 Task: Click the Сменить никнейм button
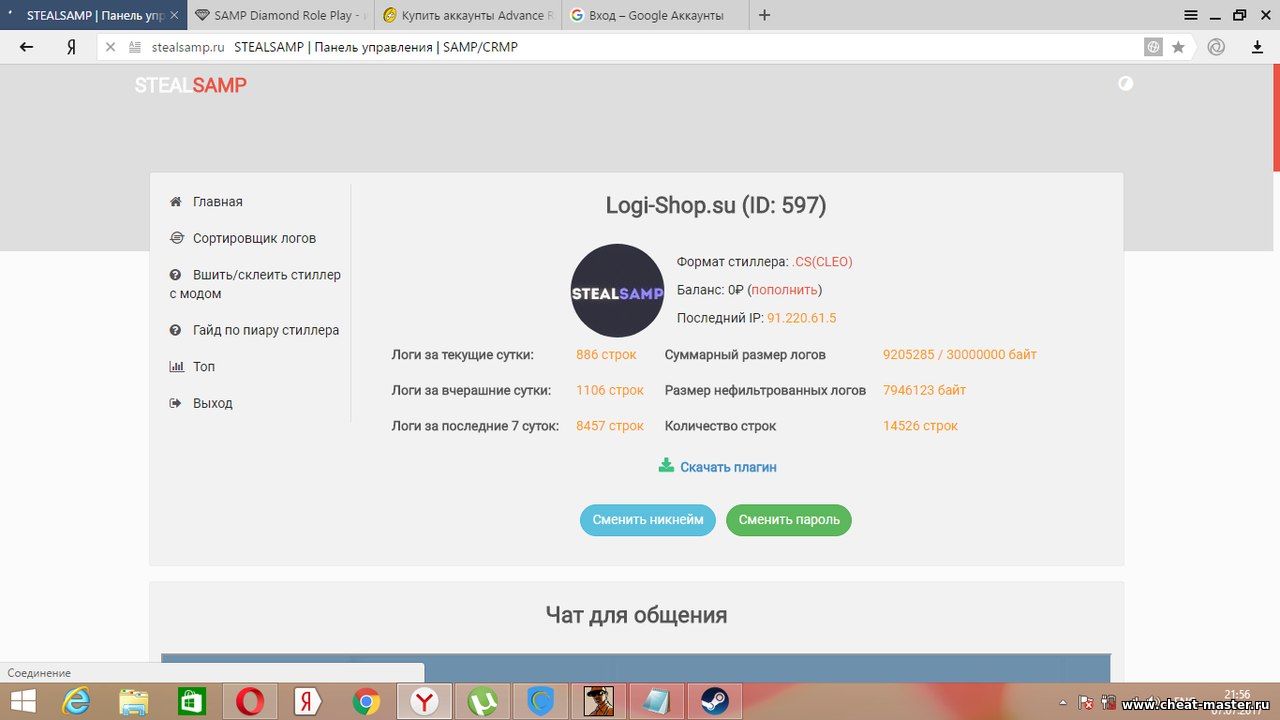coord(647,520)
